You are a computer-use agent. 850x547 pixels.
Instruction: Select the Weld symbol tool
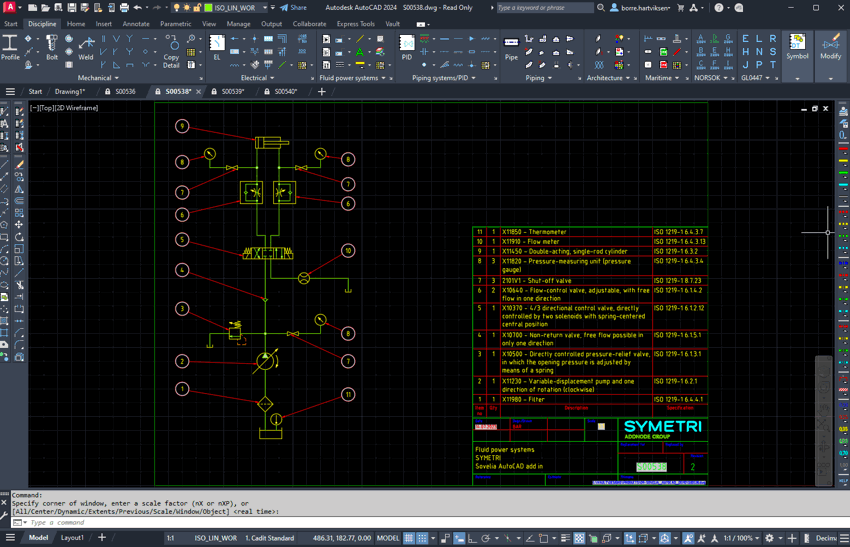coord(87,47)
